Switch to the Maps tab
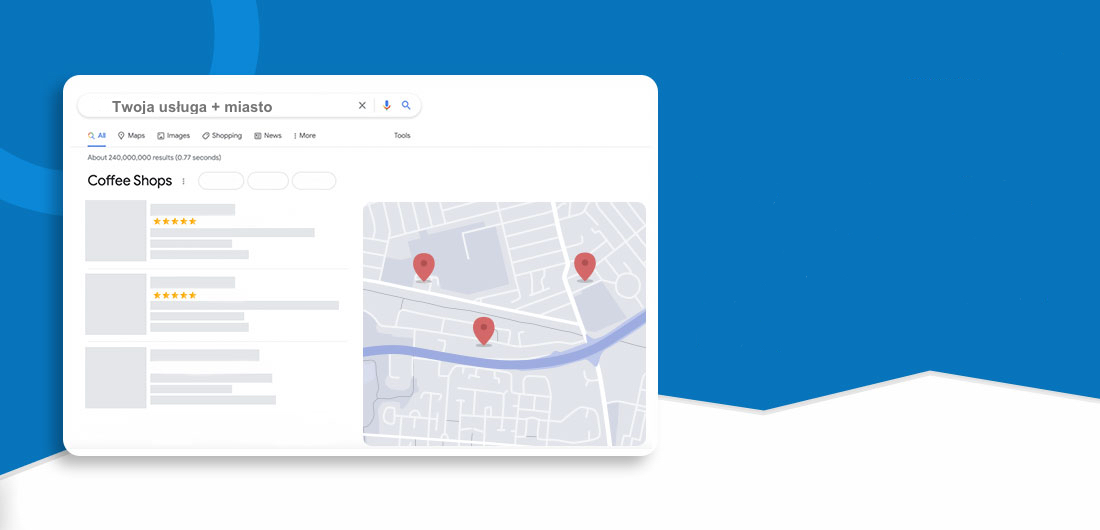This screenshot has height=530, width=1100. tap(131, 135)
